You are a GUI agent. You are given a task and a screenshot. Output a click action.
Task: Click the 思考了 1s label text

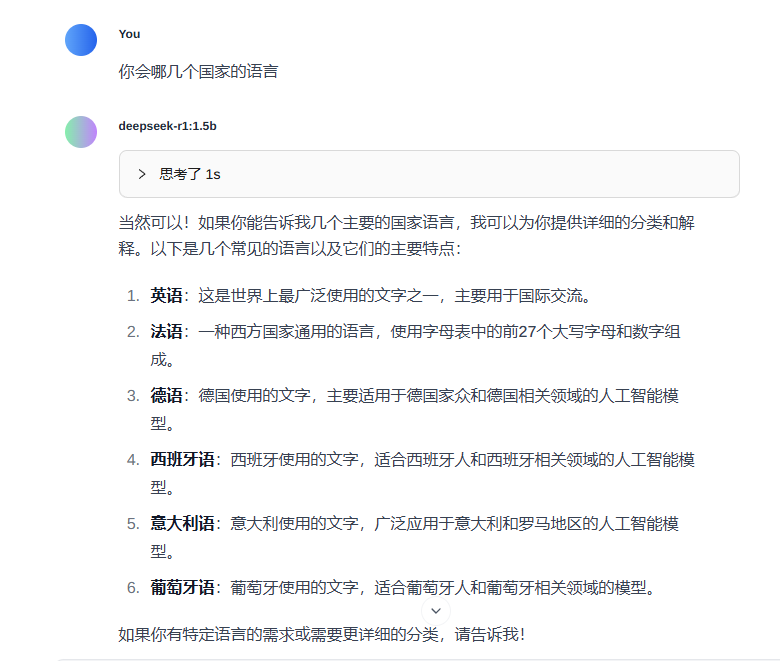(x=190, y=174)
